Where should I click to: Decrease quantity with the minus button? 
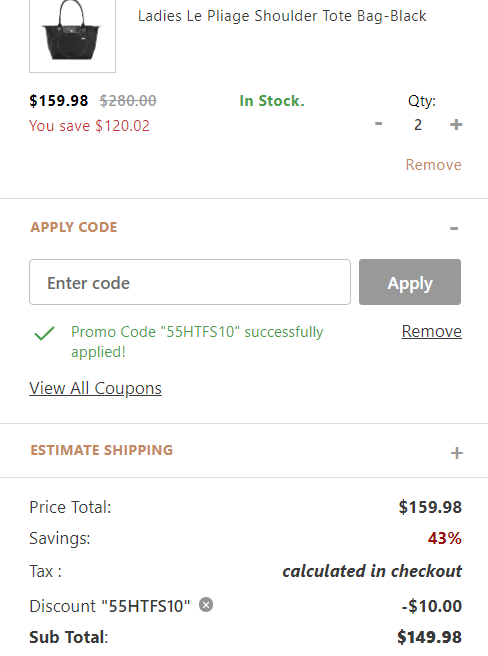378,124
